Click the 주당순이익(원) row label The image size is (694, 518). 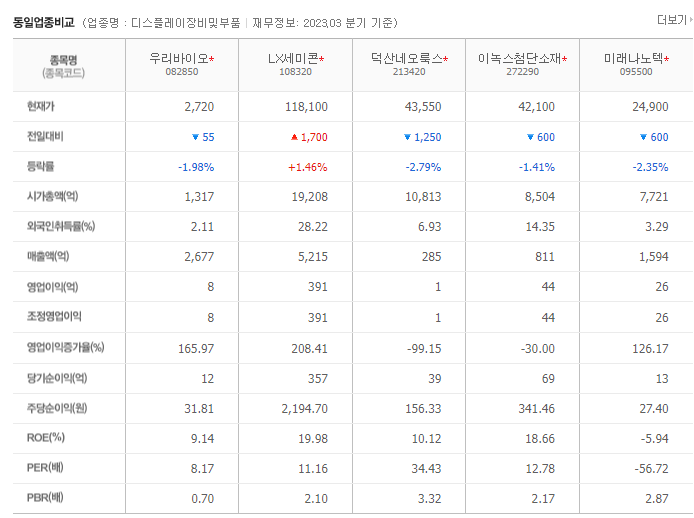click(57, 408)
